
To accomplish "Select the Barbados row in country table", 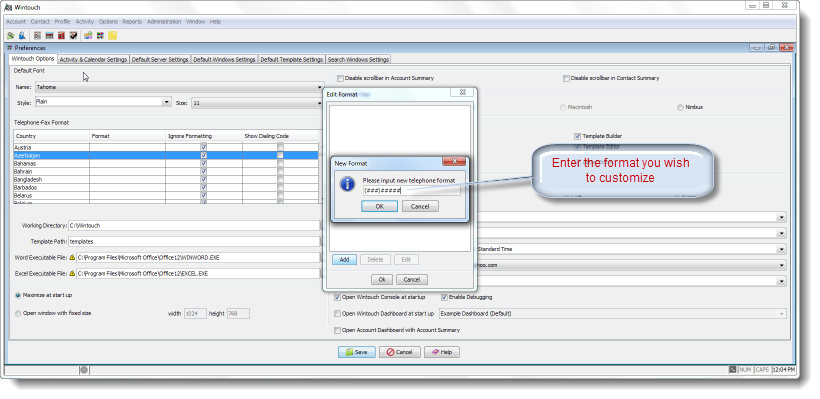I will click(x=166, y=187).
